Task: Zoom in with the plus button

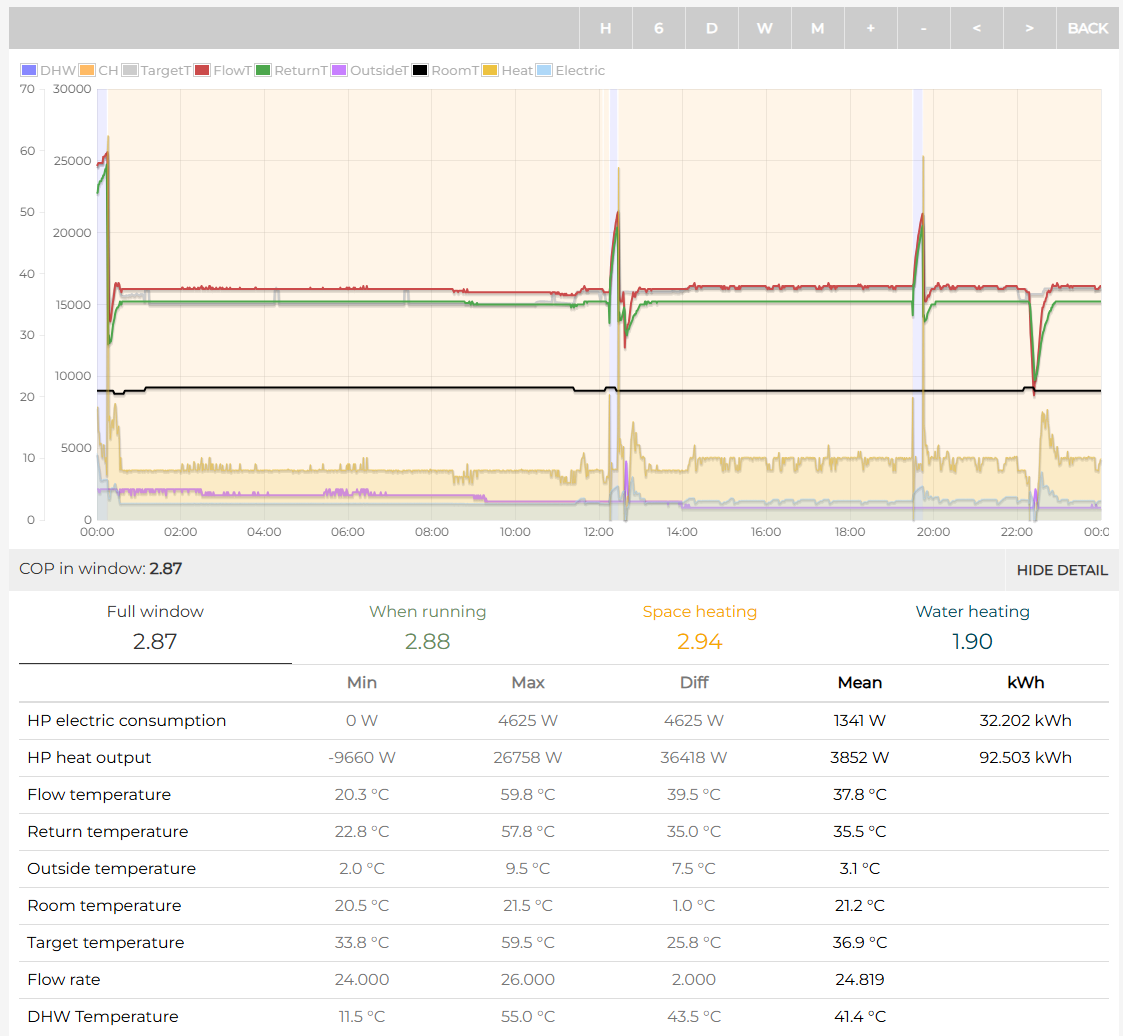Action: pos(870,28)
